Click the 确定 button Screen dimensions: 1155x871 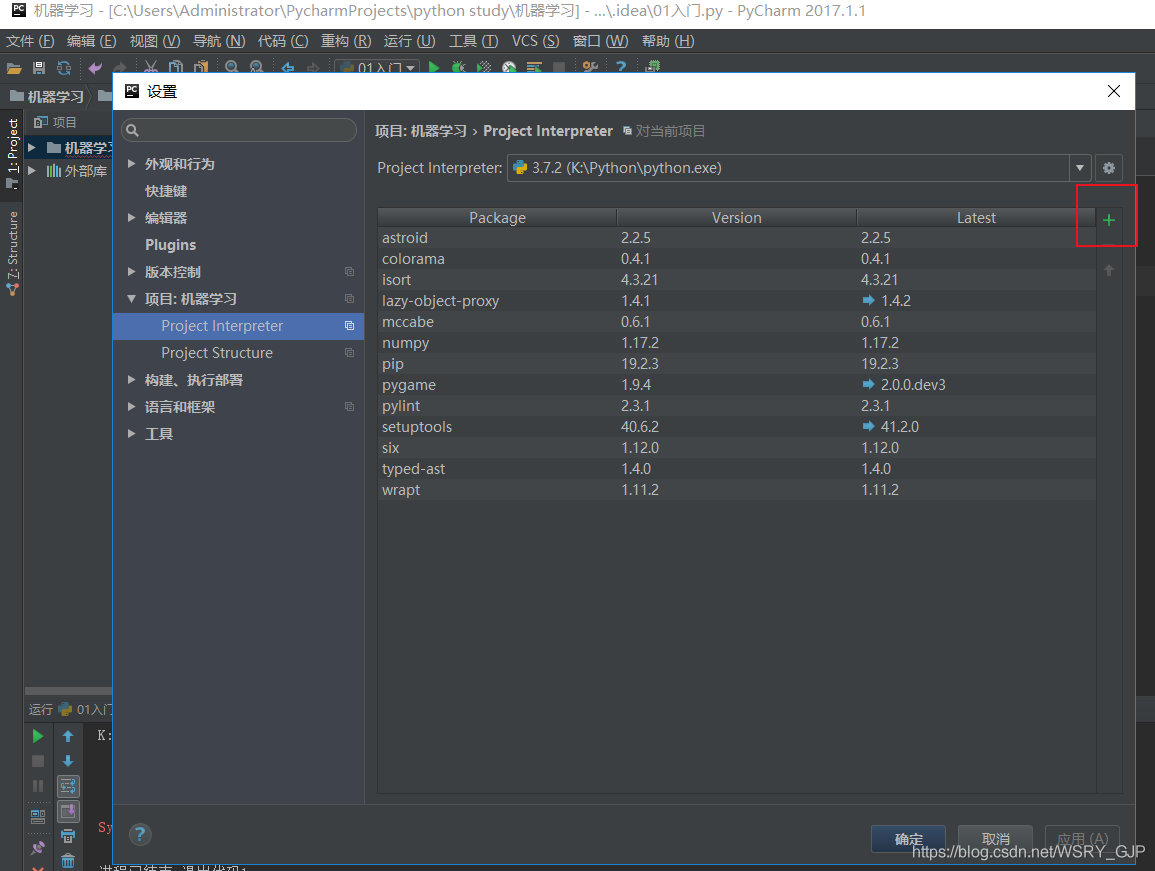tap(908, 839)
